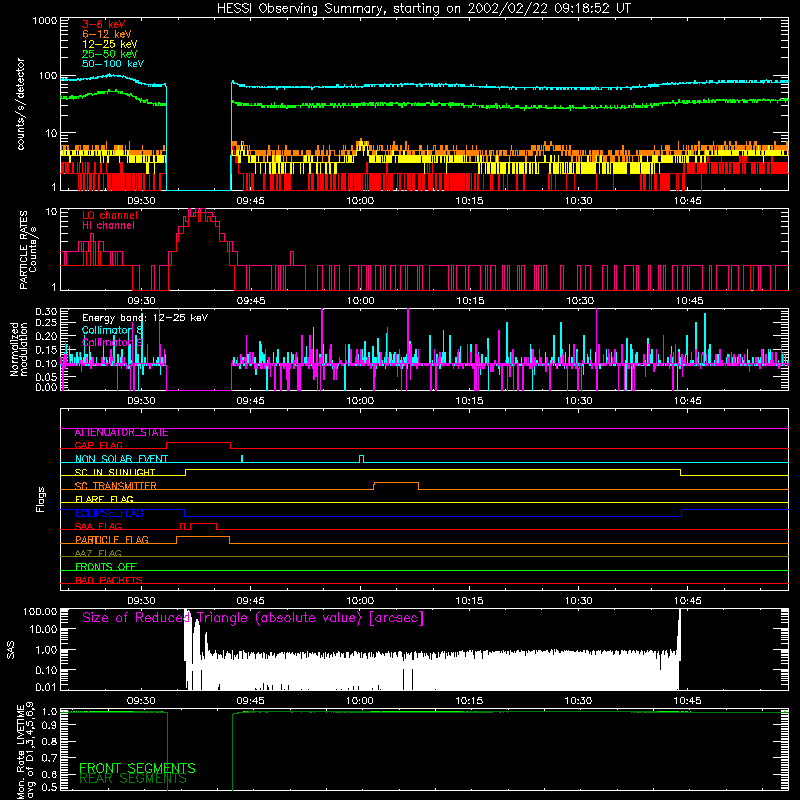The width and height of the screenshot is (800, 800).
Task: Click the 1000 tick label on count-rate axis
Action: point(45,21)
